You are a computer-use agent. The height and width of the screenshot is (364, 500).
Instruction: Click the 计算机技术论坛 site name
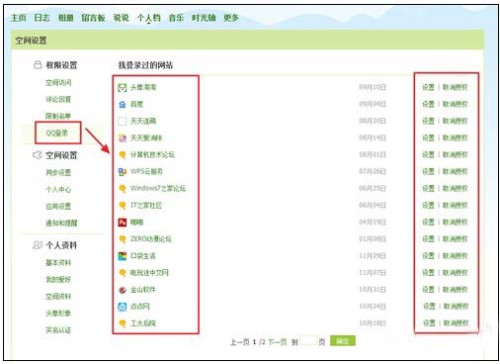(152, 155)
